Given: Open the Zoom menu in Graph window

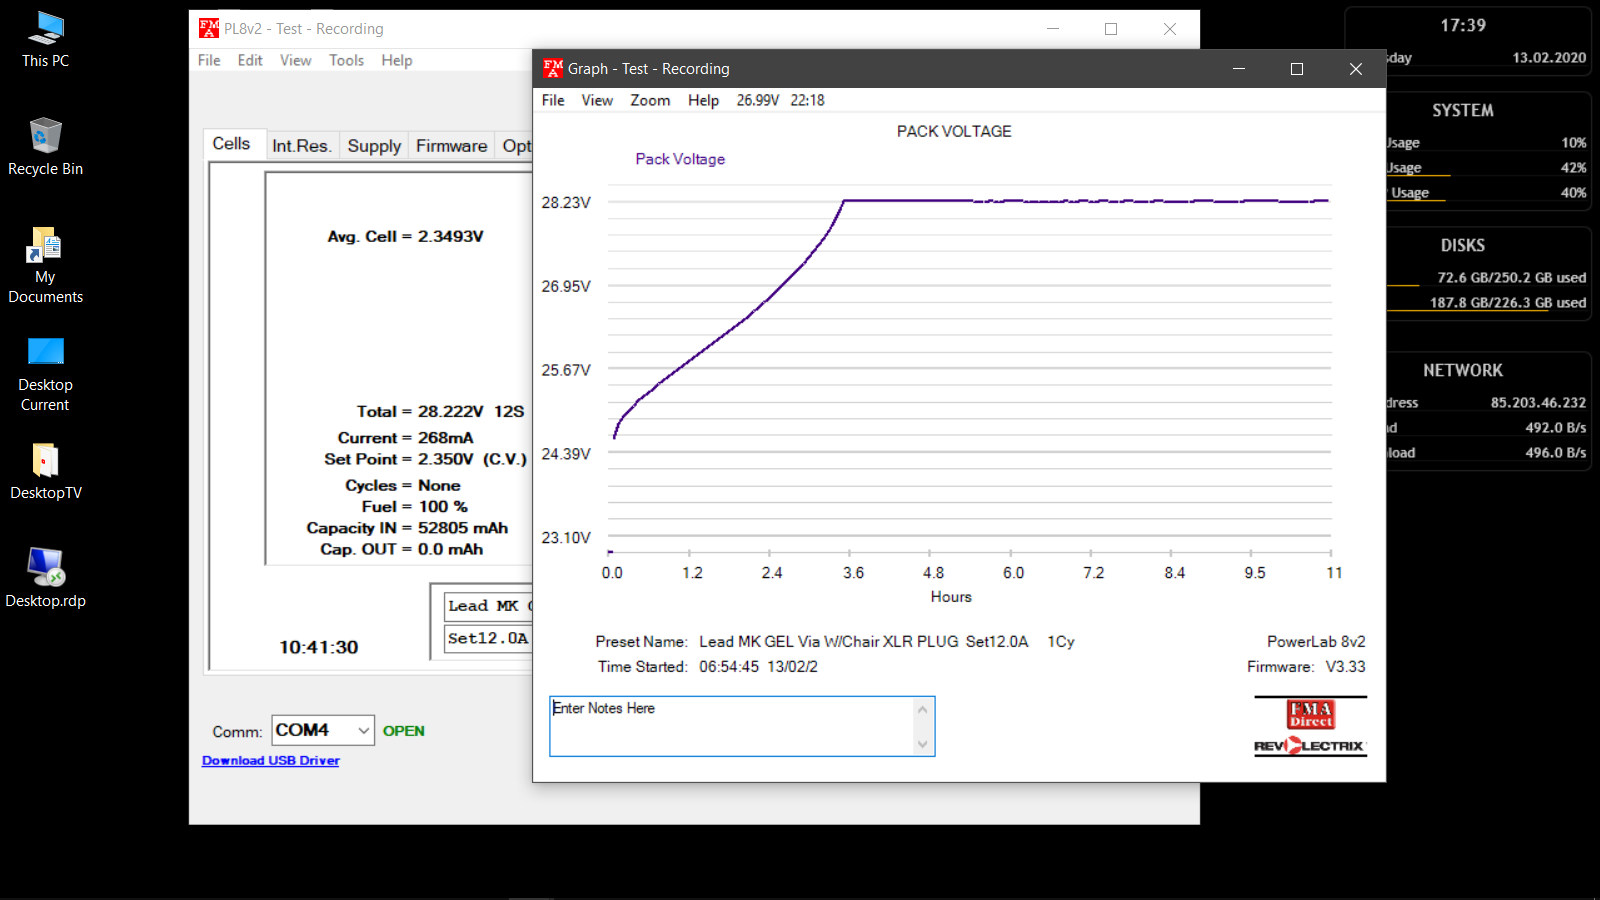Looking at the screenshot, I should [650, 100].
